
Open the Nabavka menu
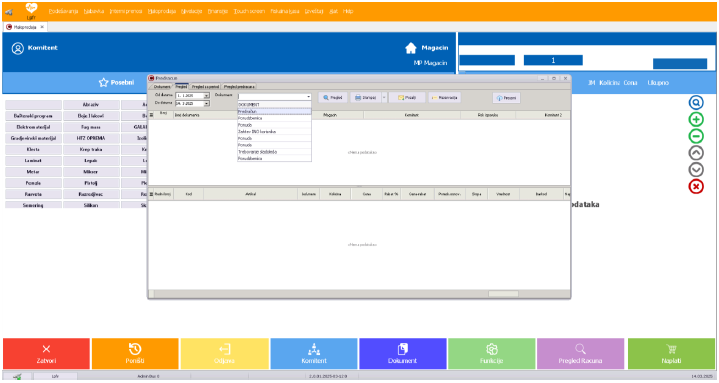point(94,11)
